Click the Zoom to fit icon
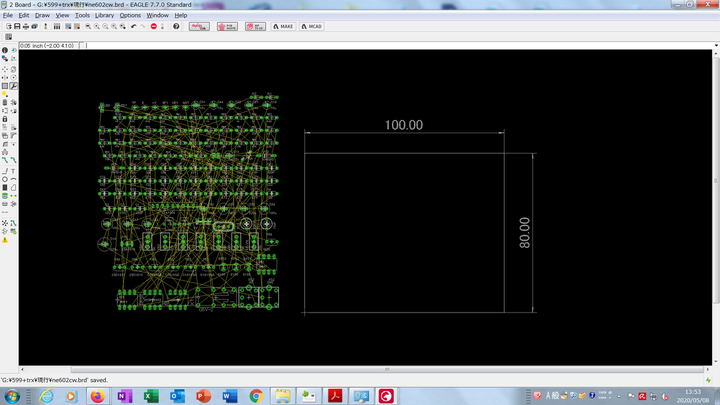The height and width of the screenshot is (405, 720). click(87, 26)
